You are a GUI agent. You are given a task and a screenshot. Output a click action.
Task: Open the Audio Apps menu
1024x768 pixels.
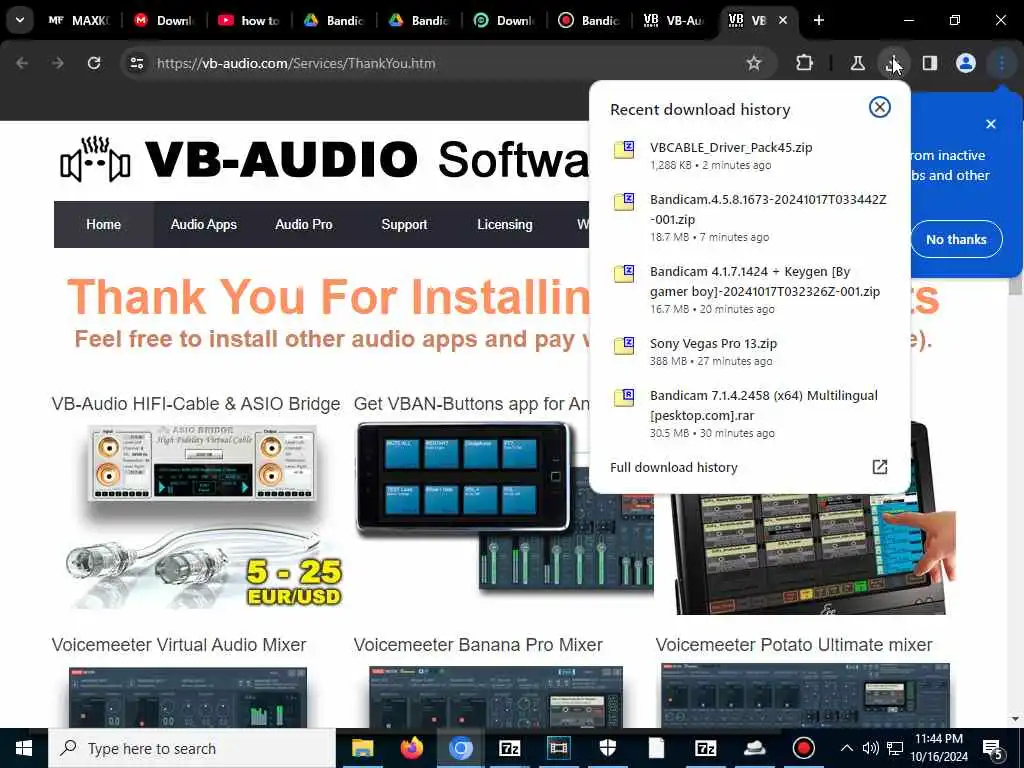click(204, 224)
